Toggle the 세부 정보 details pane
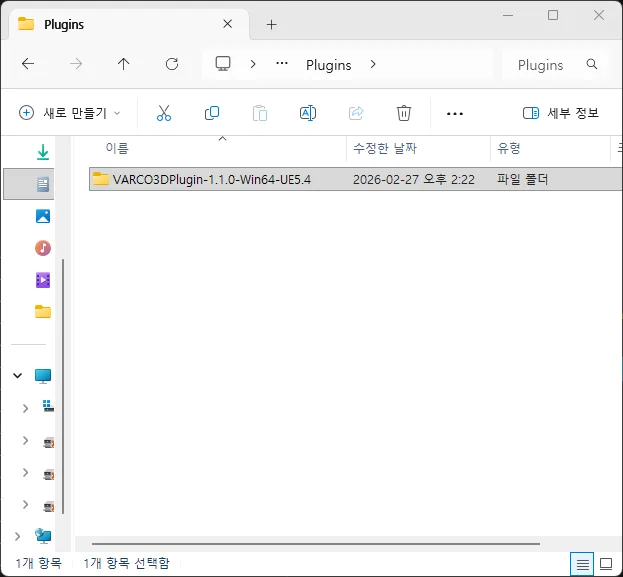 (x=561, y=113)
